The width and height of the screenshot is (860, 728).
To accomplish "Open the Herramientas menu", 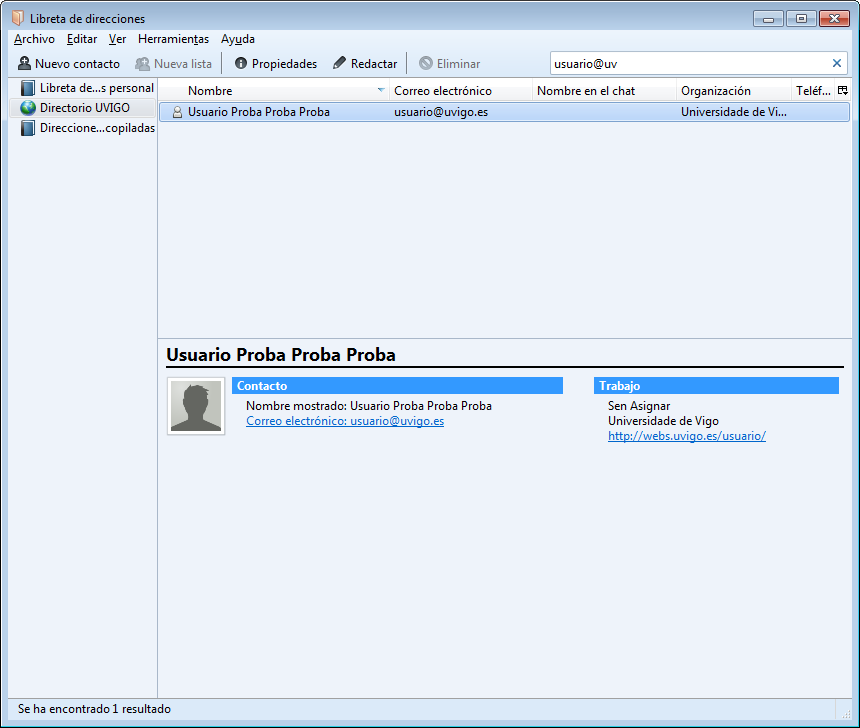I will (173, 39).
